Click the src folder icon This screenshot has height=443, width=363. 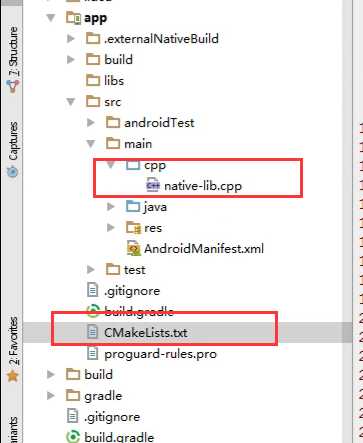(93, 101)
